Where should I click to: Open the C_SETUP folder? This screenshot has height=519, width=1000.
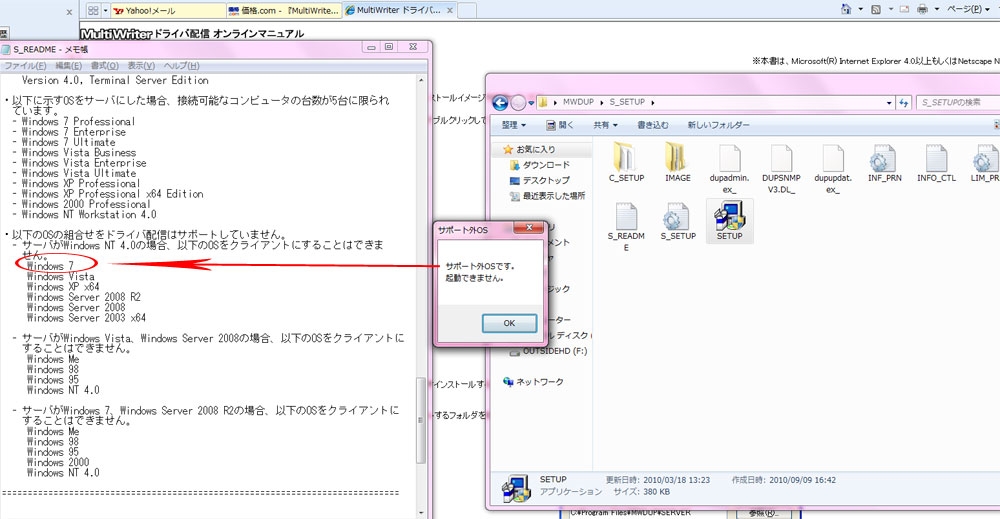(625, 160)
